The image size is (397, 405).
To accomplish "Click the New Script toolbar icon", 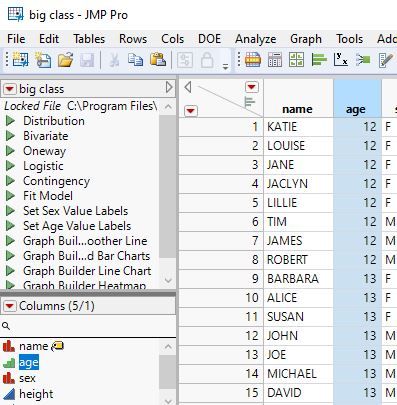I will pyautogui.click(x=43, y=60).
